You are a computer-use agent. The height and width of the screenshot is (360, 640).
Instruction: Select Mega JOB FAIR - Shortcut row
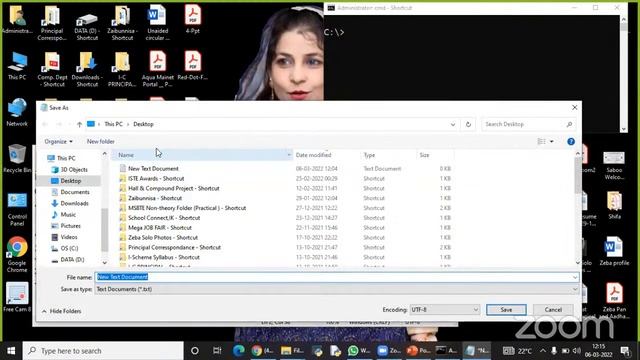tap(286, 228)
